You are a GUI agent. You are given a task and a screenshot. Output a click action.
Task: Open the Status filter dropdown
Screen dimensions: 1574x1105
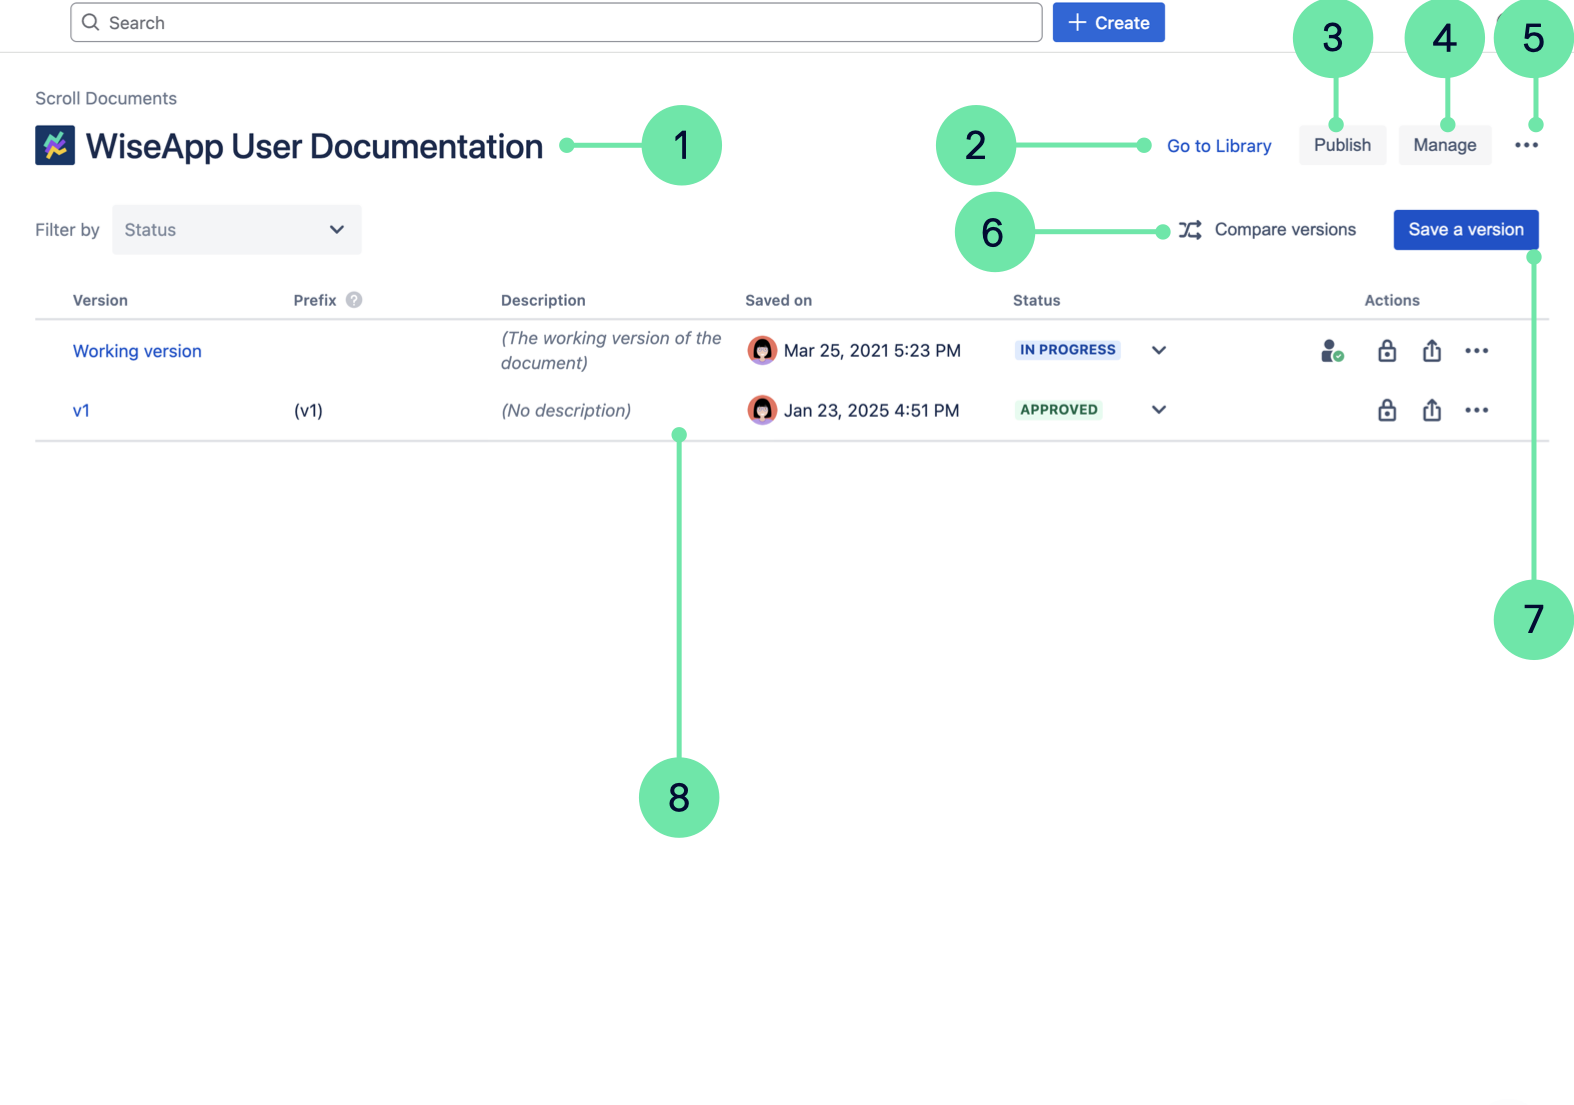click(x=236, y=230)
